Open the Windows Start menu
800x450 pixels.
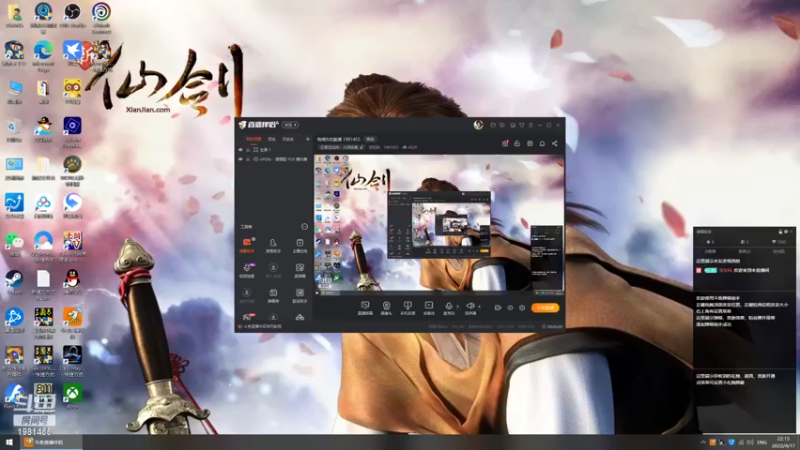pyautogui.click(x=9, y=442)
